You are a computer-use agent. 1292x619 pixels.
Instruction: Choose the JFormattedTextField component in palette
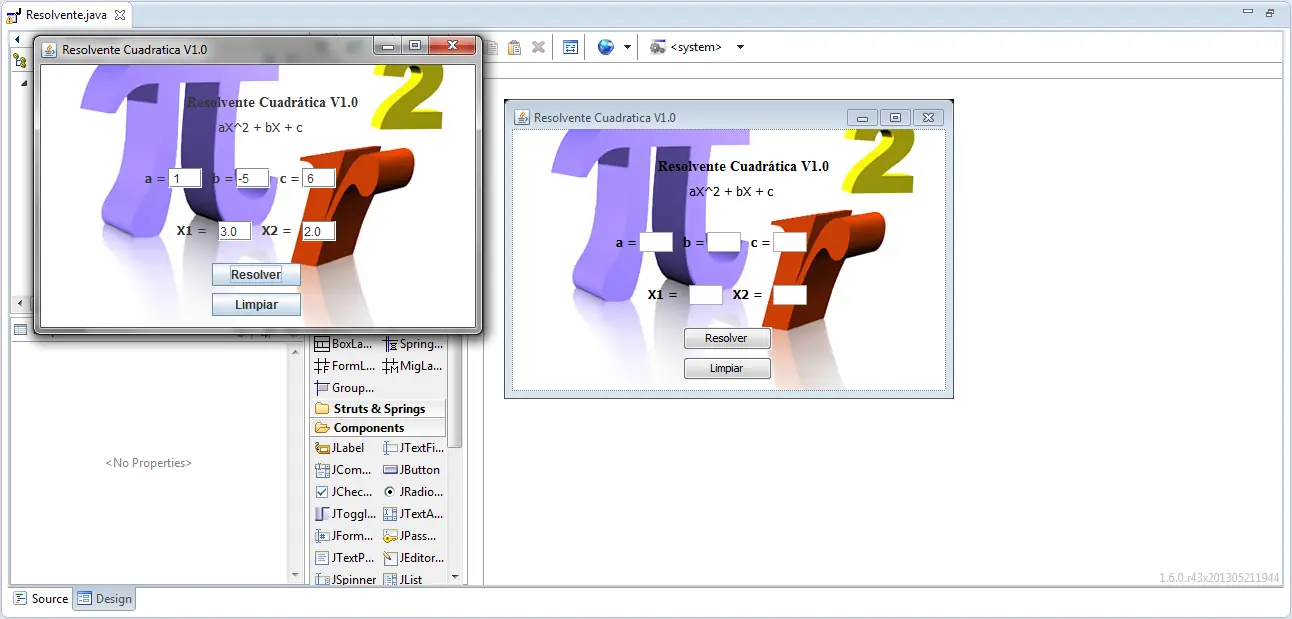tap(344, 536)
